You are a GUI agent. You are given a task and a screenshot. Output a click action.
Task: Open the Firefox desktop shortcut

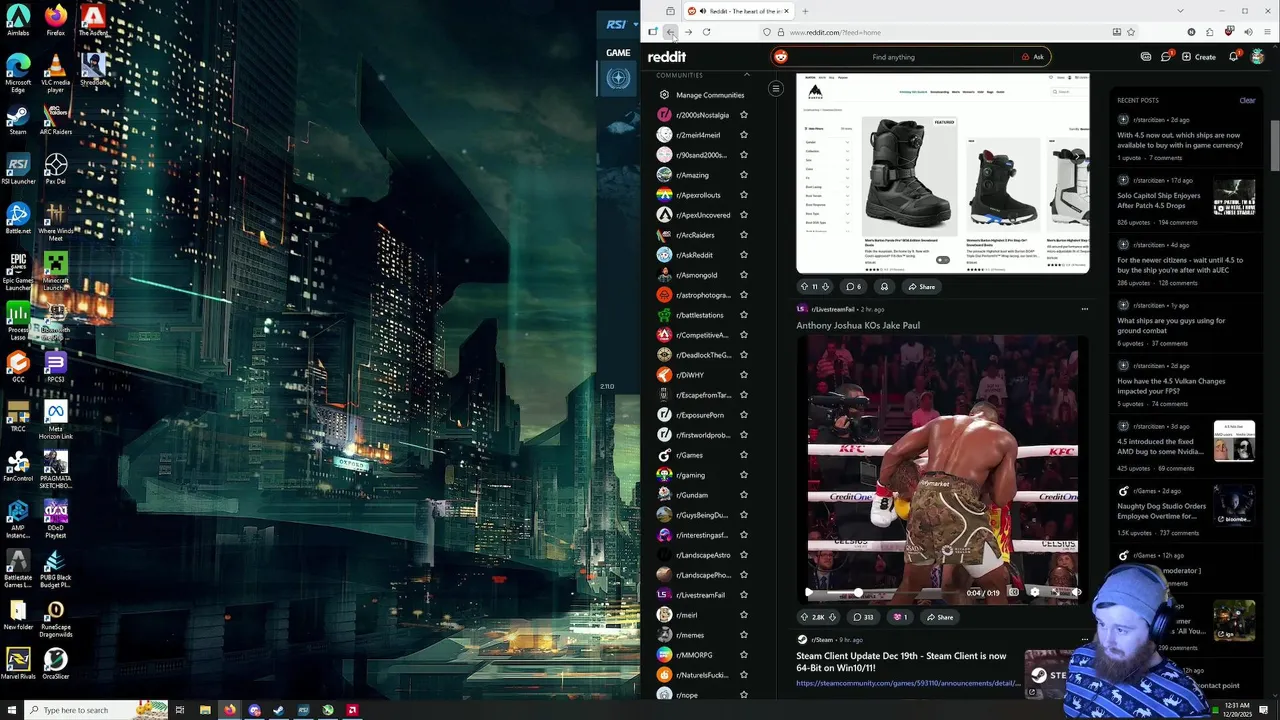(x=56, y=20)
